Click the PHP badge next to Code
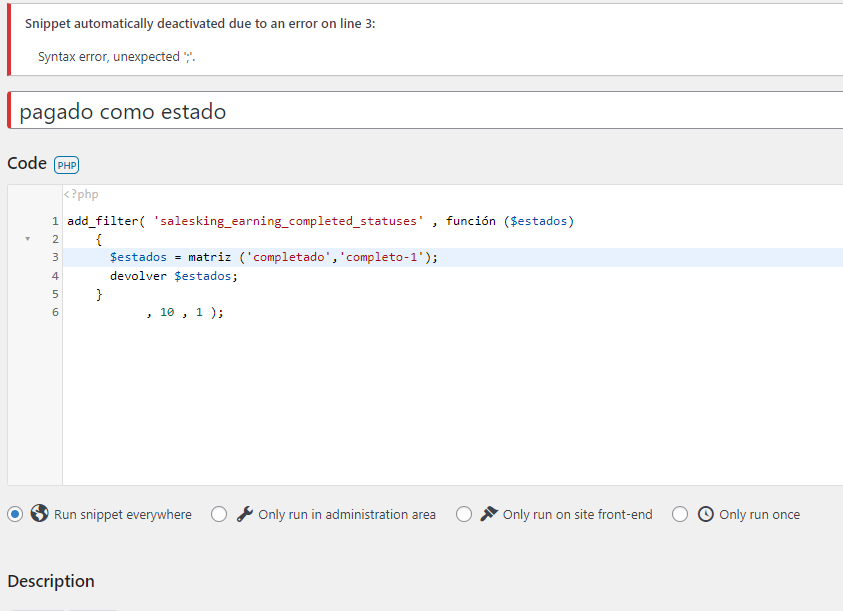Viewport: 843px width, 611px height. click(67, 165)
